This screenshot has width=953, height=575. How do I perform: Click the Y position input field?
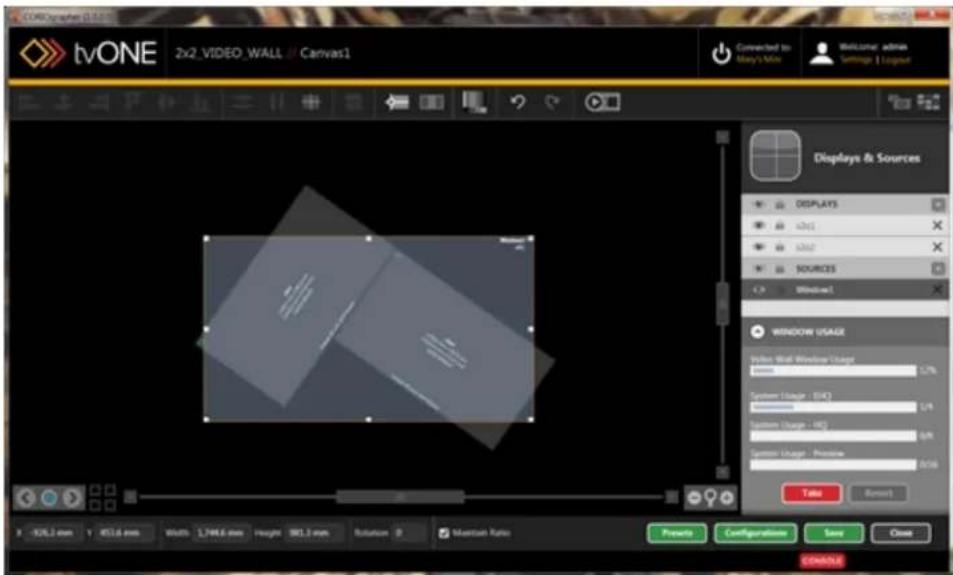pyautogui.click(x=124, y=533)
